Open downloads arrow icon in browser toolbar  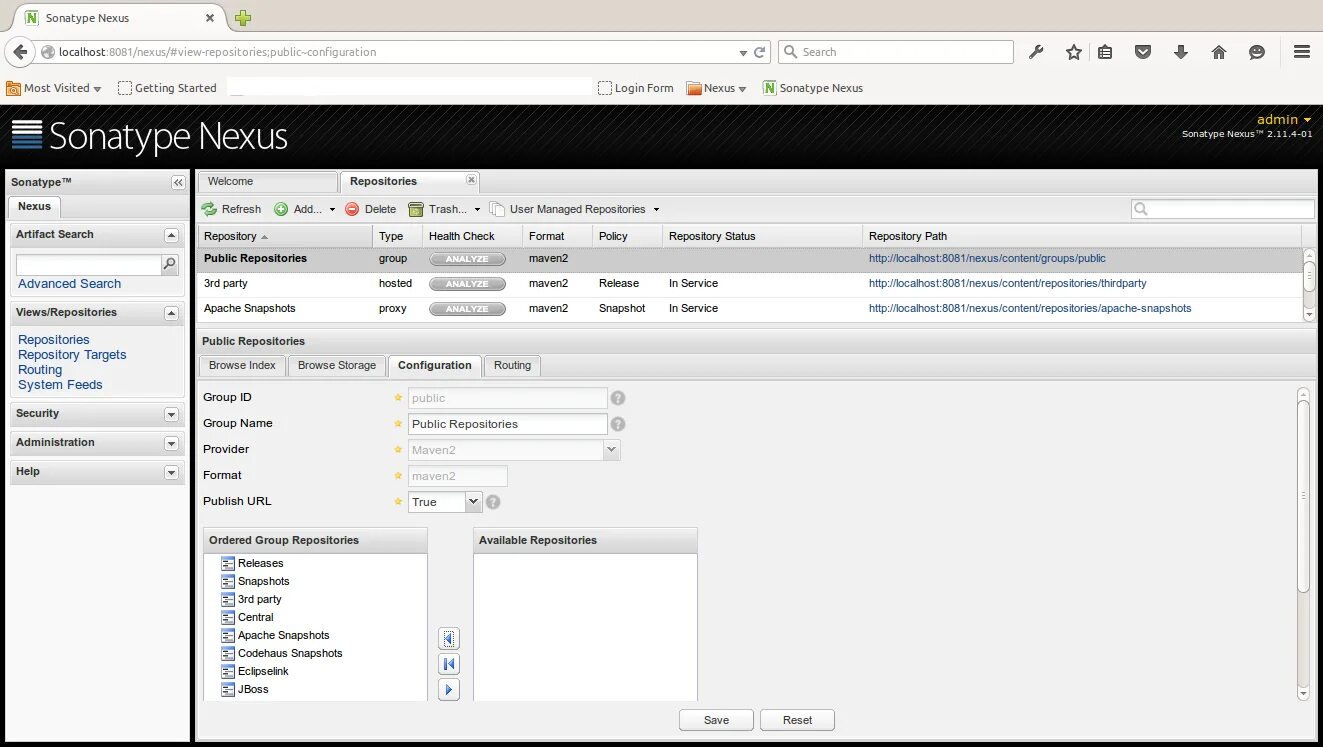click(1181, 52)
